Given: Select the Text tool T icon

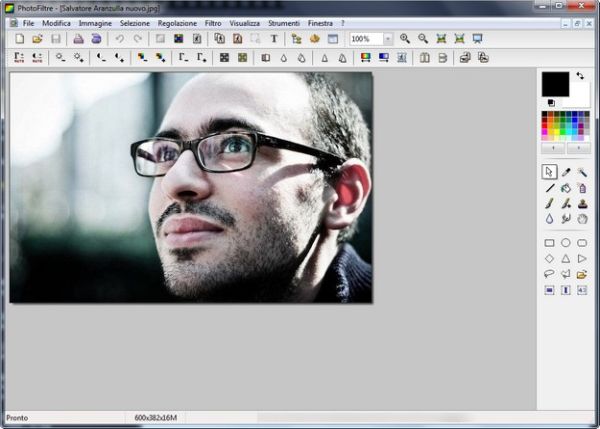Looking at the screenshot, I should pos(274,39).
